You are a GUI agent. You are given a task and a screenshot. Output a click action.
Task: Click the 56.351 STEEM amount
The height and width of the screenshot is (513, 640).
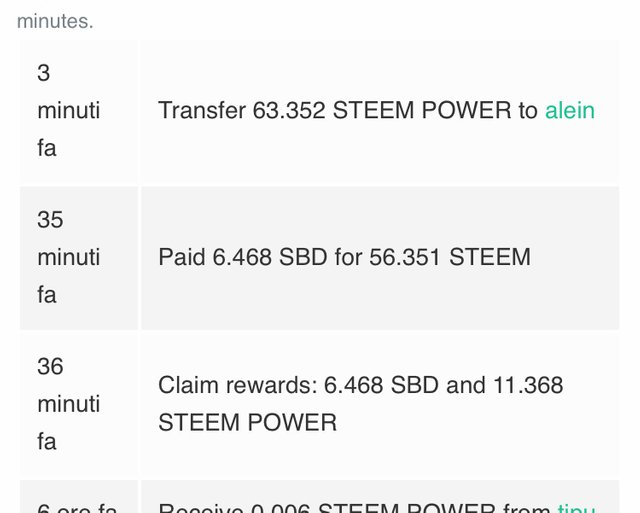[x=449, y=257]
